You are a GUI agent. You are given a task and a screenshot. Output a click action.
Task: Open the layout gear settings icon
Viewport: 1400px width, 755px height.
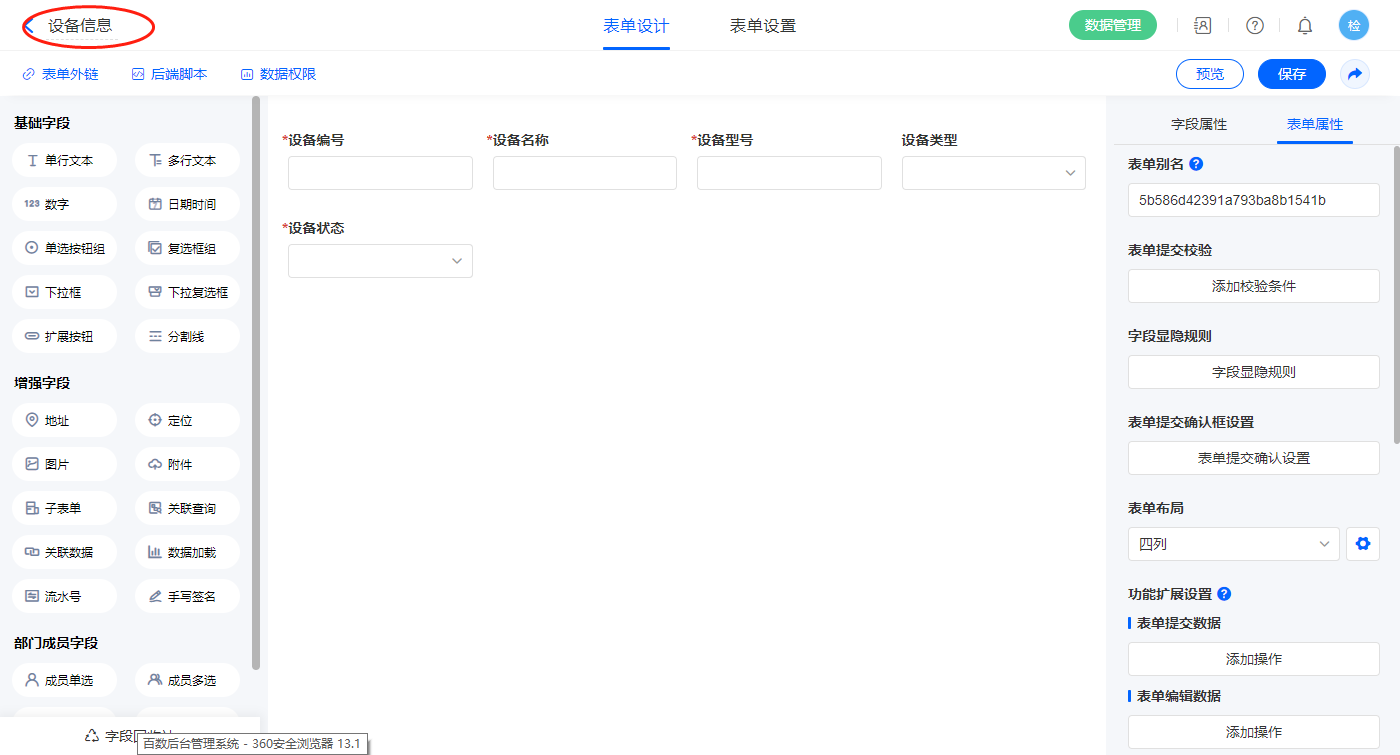tap(1362, 544)
